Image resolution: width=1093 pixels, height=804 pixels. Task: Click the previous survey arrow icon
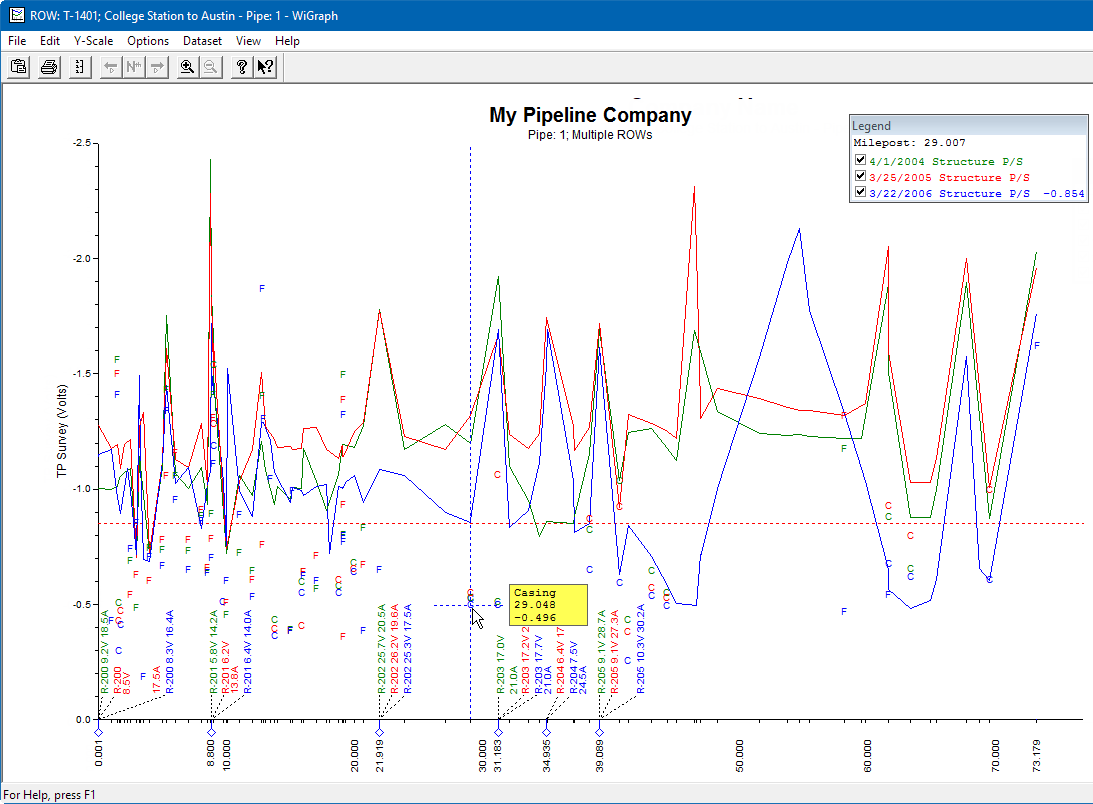click(110, 66)
